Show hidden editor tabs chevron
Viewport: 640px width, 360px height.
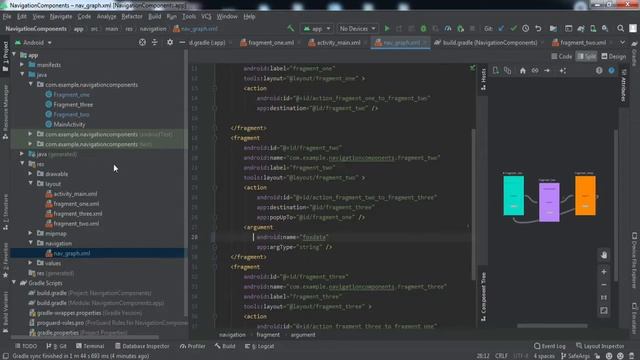[x=622, y=42]
